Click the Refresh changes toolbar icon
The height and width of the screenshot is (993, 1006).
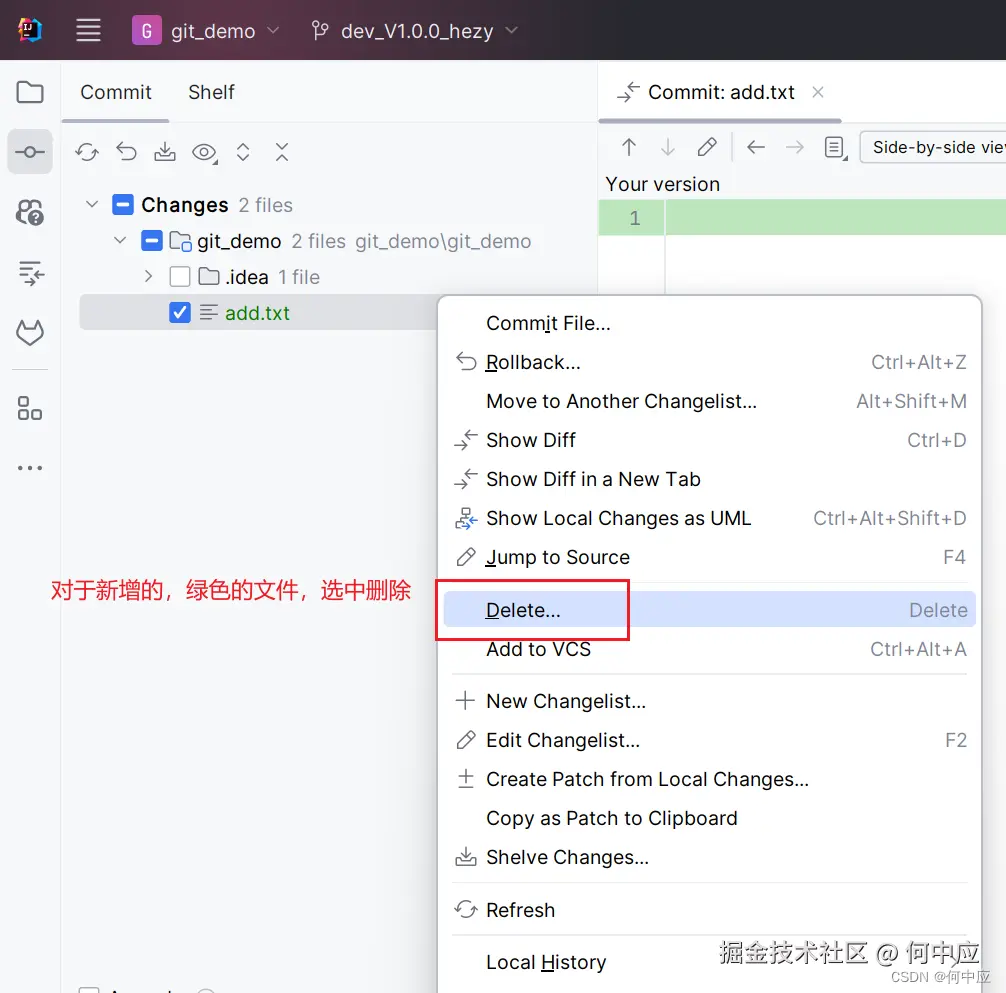87,152
